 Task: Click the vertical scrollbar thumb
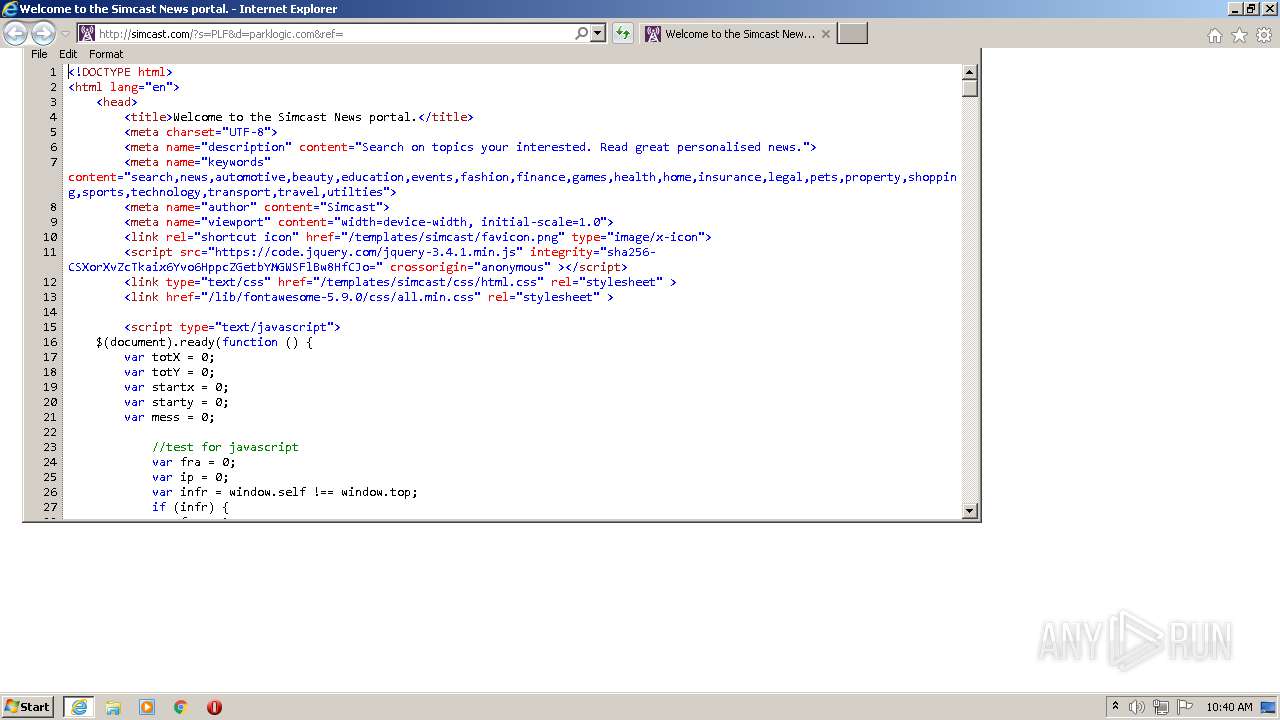point(969,88)
